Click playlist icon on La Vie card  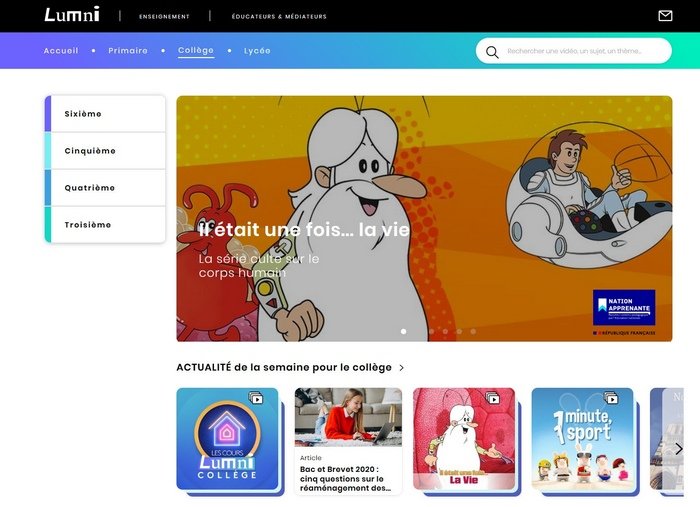tap(493, 398)
